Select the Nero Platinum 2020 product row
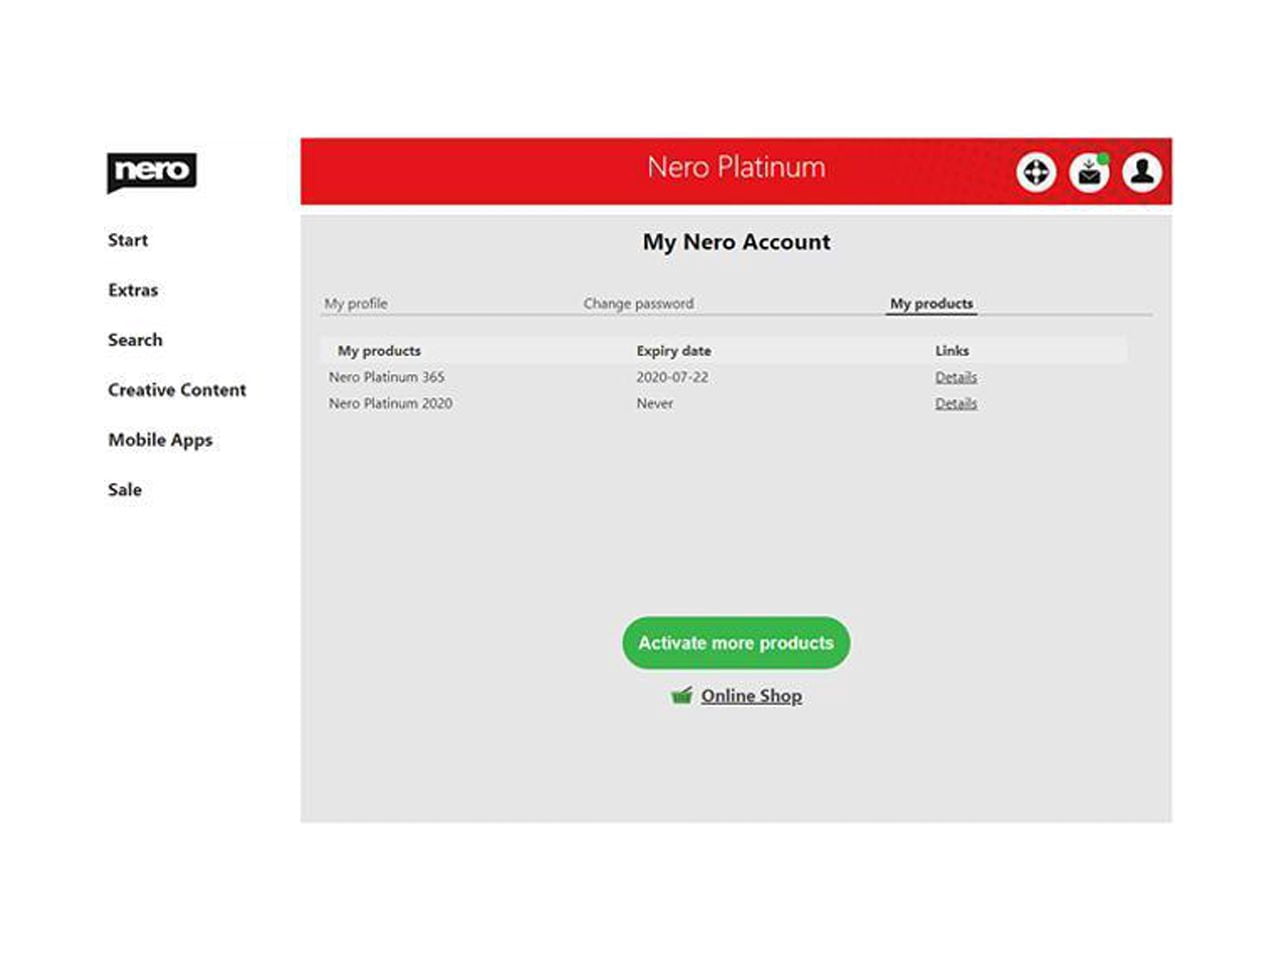Image resolution: width=1280 pixels, height=960 pixels. click(724, 403)
